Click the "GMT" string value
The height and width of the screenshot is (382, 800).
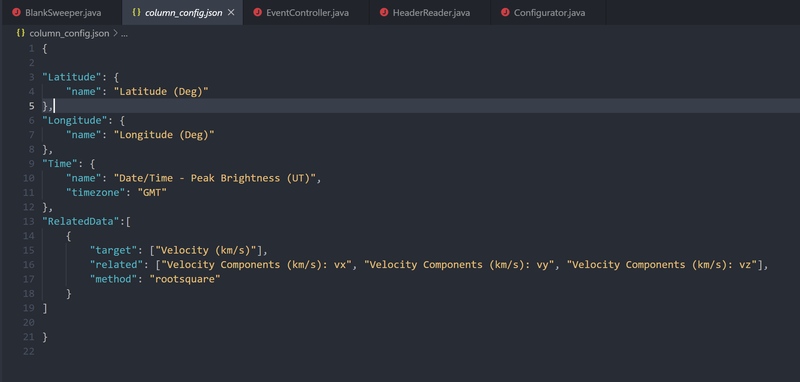click(x=152, y=192)
